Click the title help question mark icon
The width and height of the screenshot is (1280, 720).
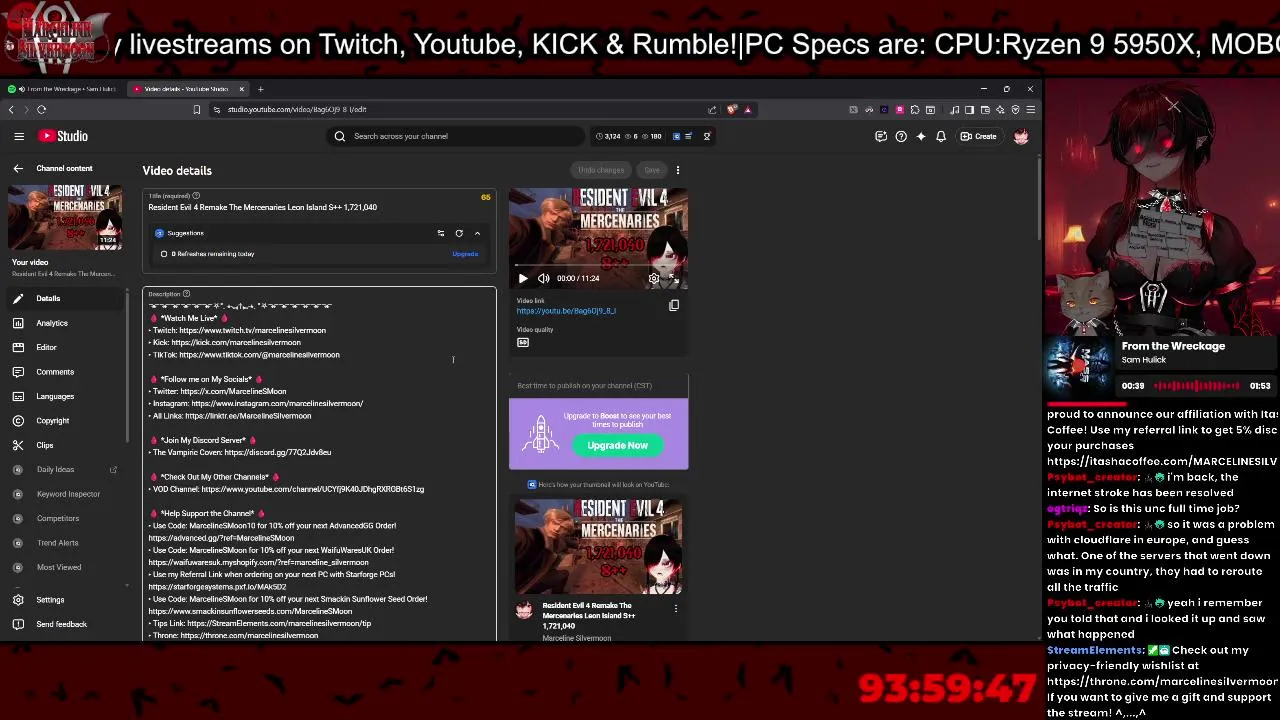pos(196,195)
